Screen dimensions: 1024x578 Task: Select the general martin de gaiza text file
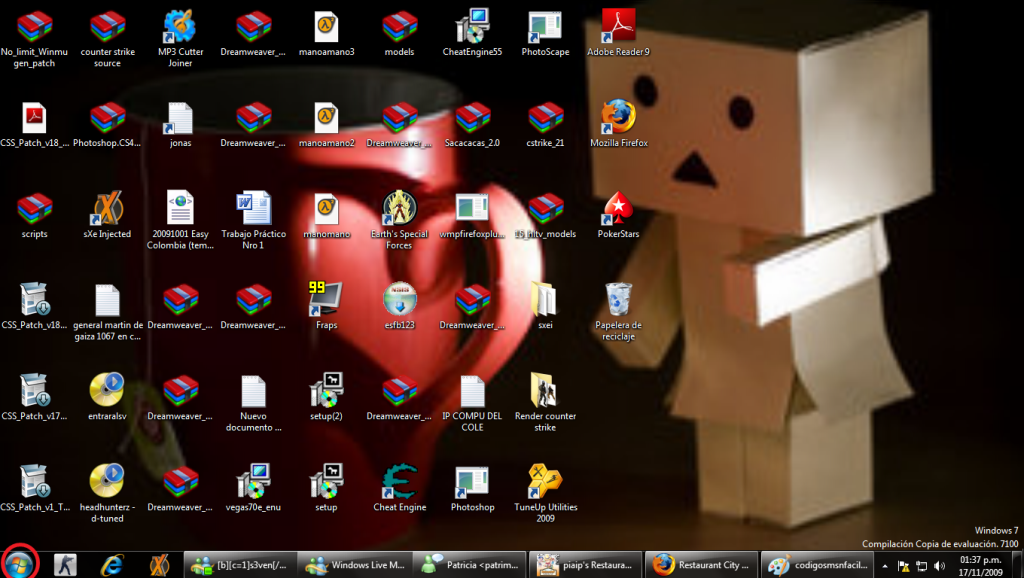click(x=108, y=300)
